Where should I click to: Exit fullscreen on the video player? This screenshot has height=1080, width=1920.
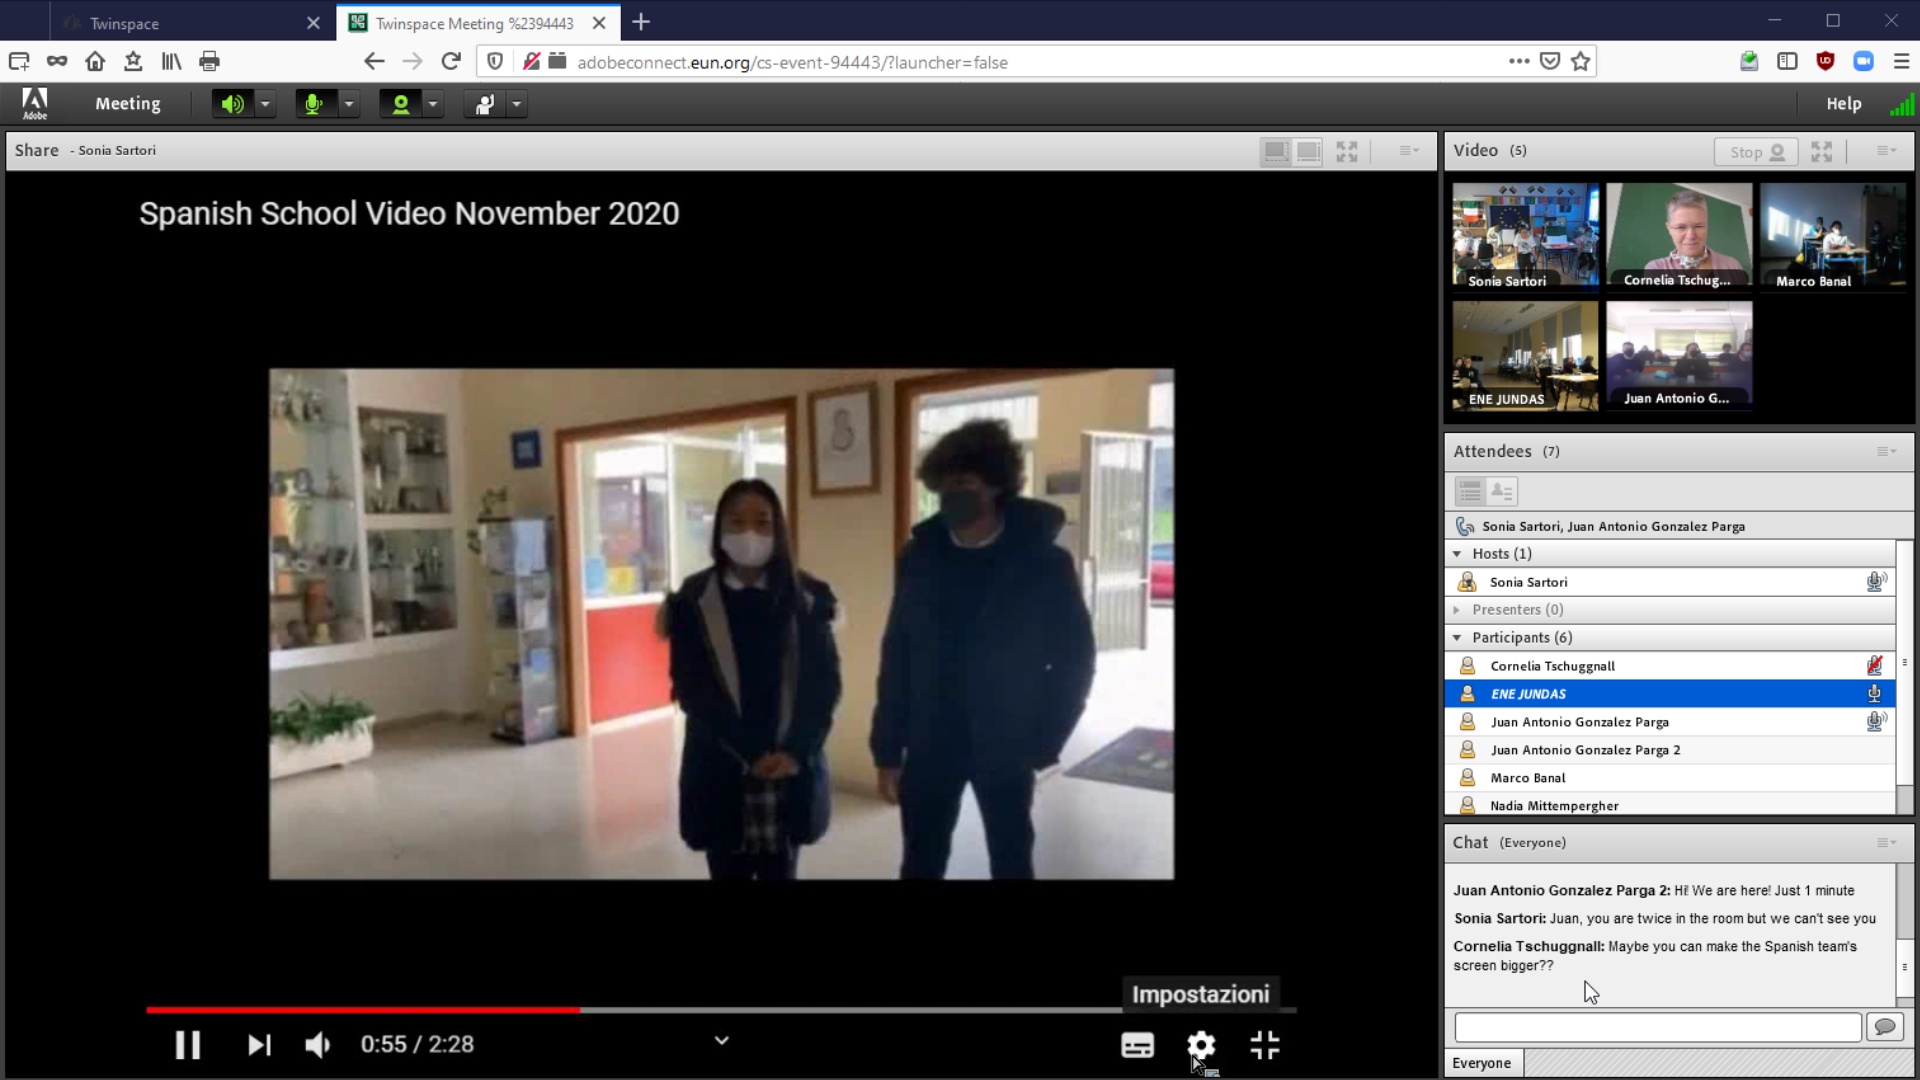(x=1265, y=1045)
